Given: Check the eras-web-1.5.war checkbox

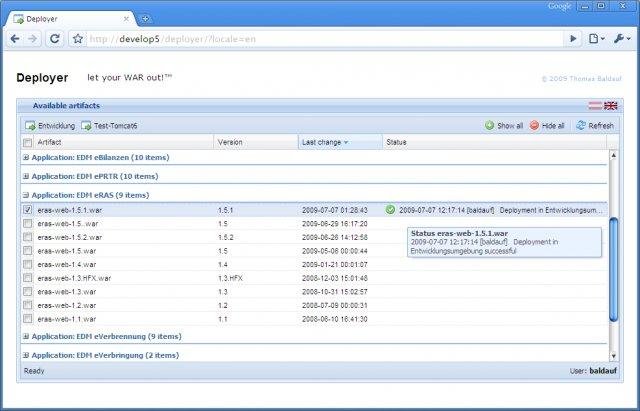Looking at the screenshot, I should coord(27,251).
